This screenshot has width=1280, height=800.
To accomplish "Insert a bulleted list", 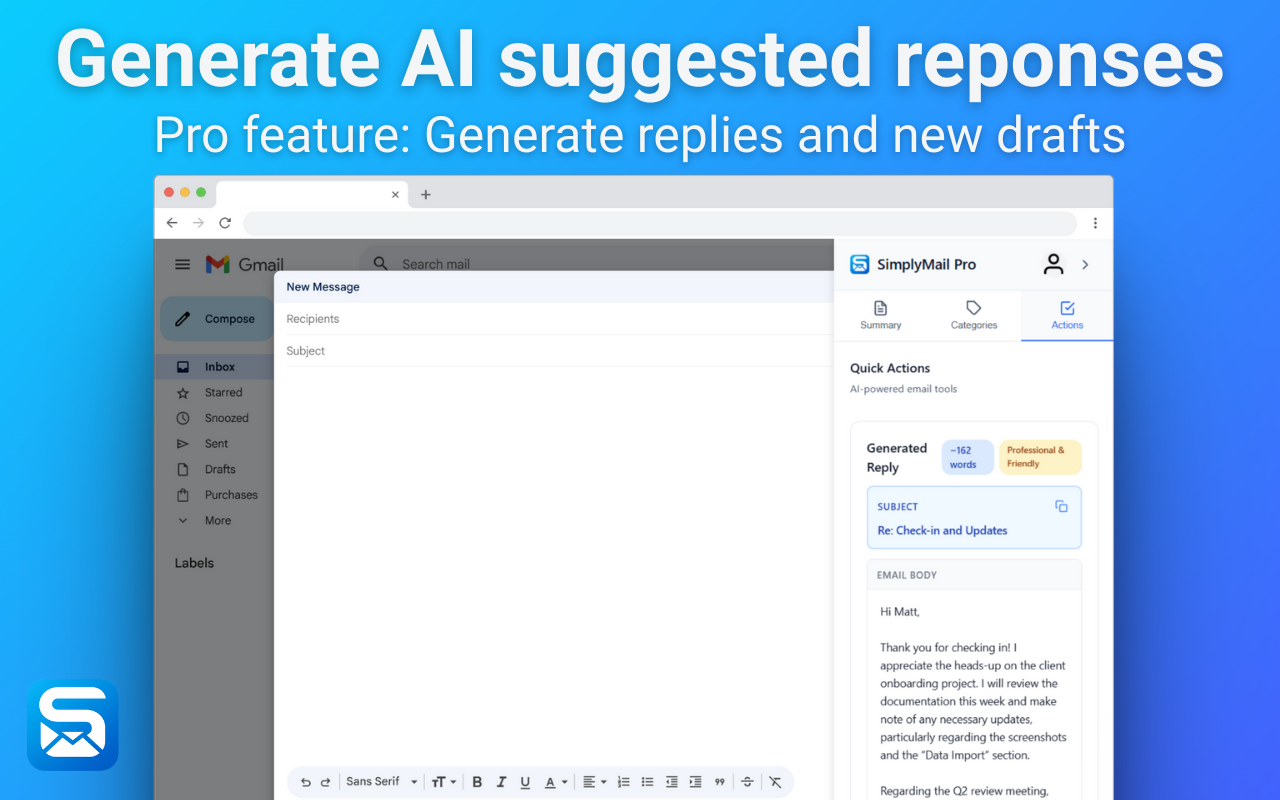I will [x=647, y=782].
